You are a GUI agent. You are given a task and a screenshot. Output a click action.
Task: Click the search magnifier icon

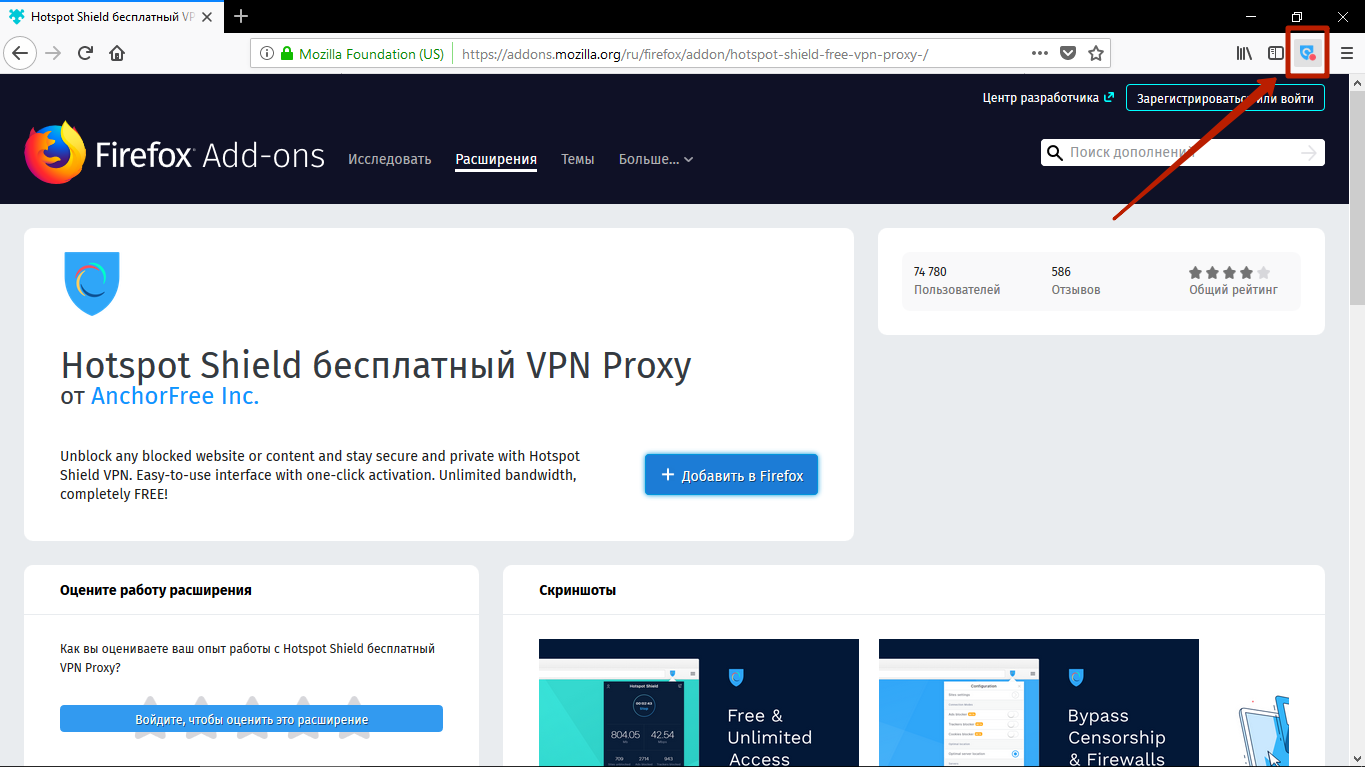pyautogui.click(x=1054, y=153)
